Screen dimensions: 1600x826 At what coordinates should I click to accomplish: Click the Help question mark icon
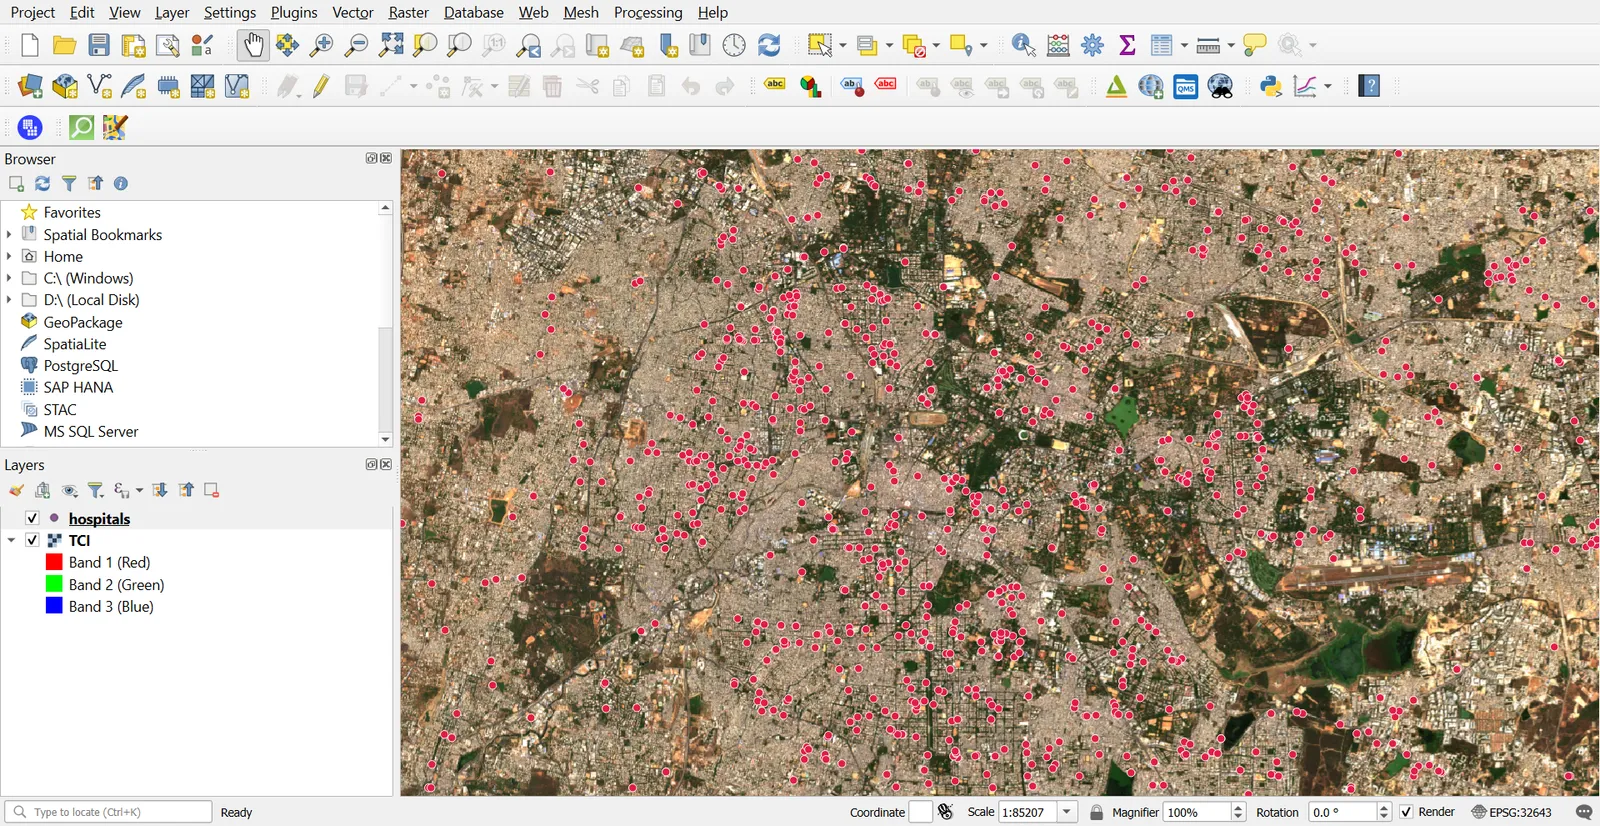point(1370,87)
